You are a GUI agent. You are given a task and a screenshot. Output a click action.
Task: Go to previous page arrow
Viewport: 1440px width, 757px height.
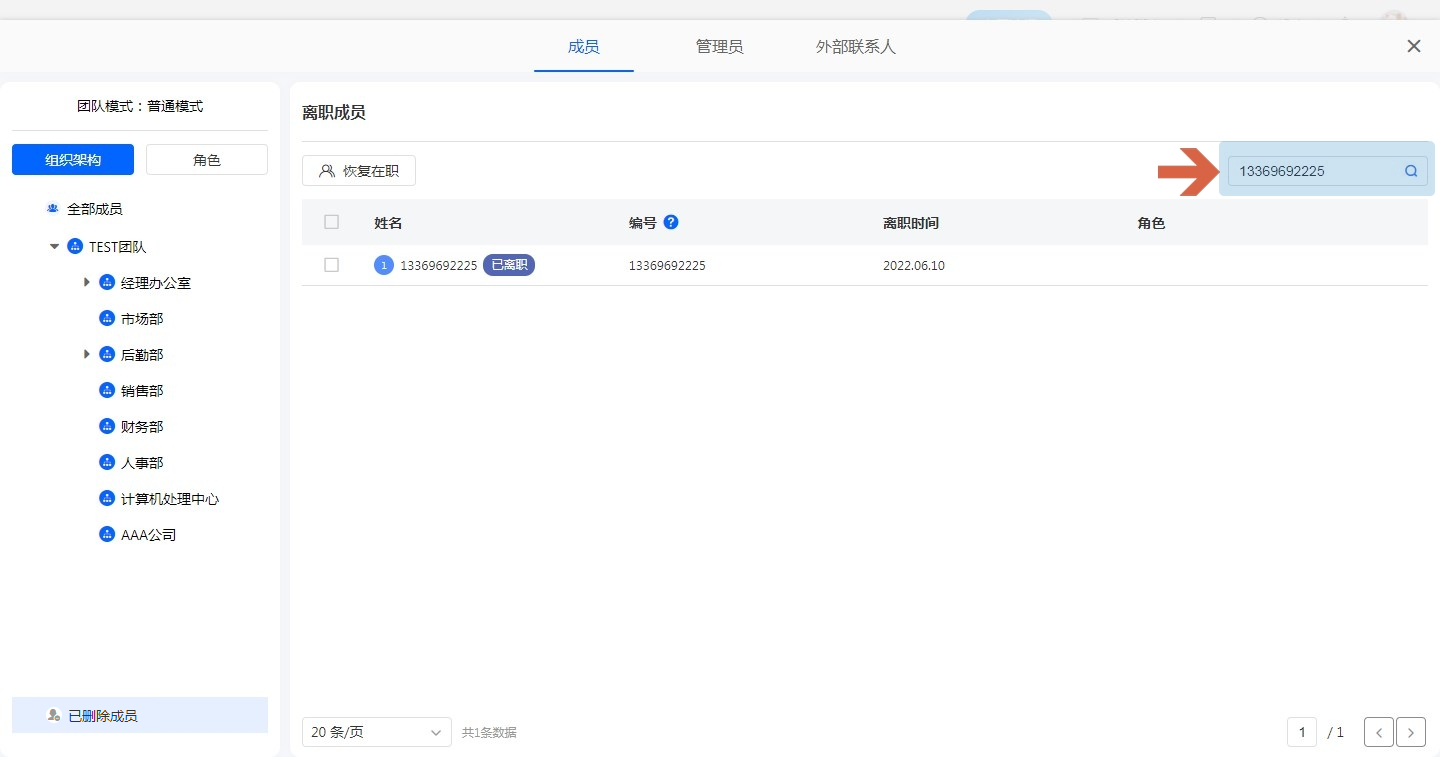(x=1378, y=732)
